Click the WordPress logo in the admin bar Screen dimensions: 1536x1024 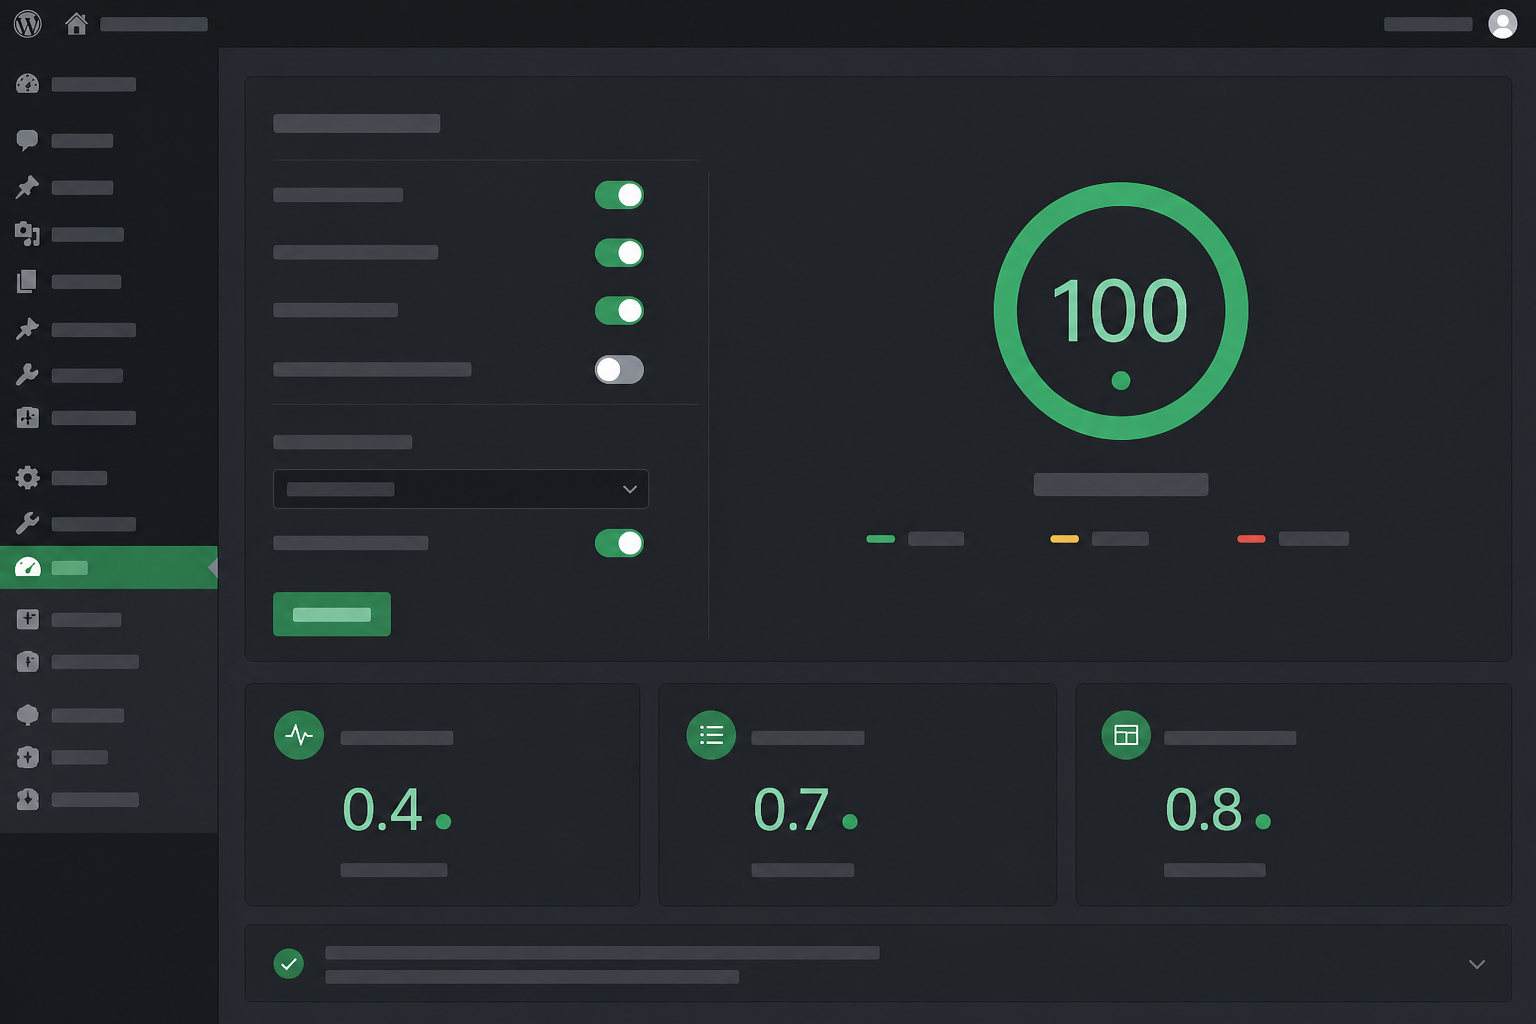coord(28,24)
